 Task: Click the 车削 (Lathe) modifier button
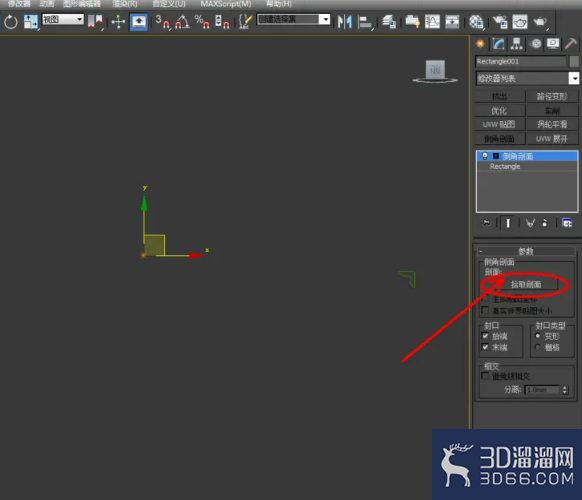552,111
